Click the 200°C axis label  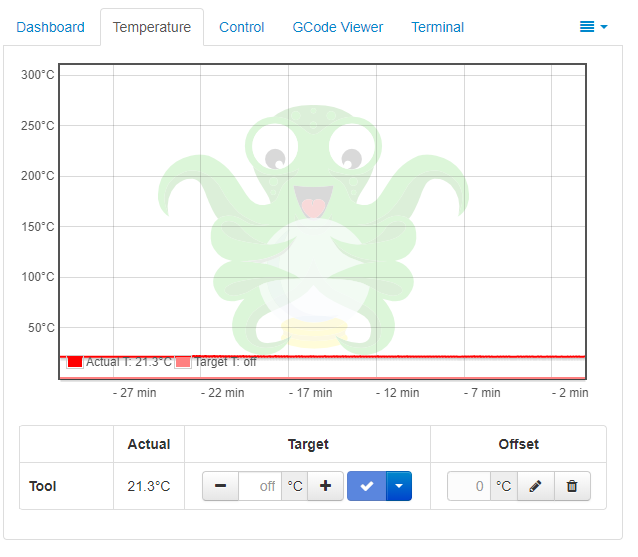coord(37,176)
